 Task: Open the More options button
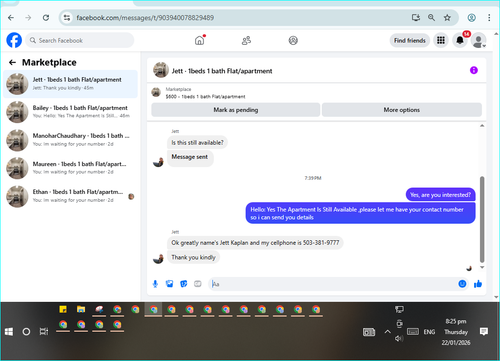(402, 110)
